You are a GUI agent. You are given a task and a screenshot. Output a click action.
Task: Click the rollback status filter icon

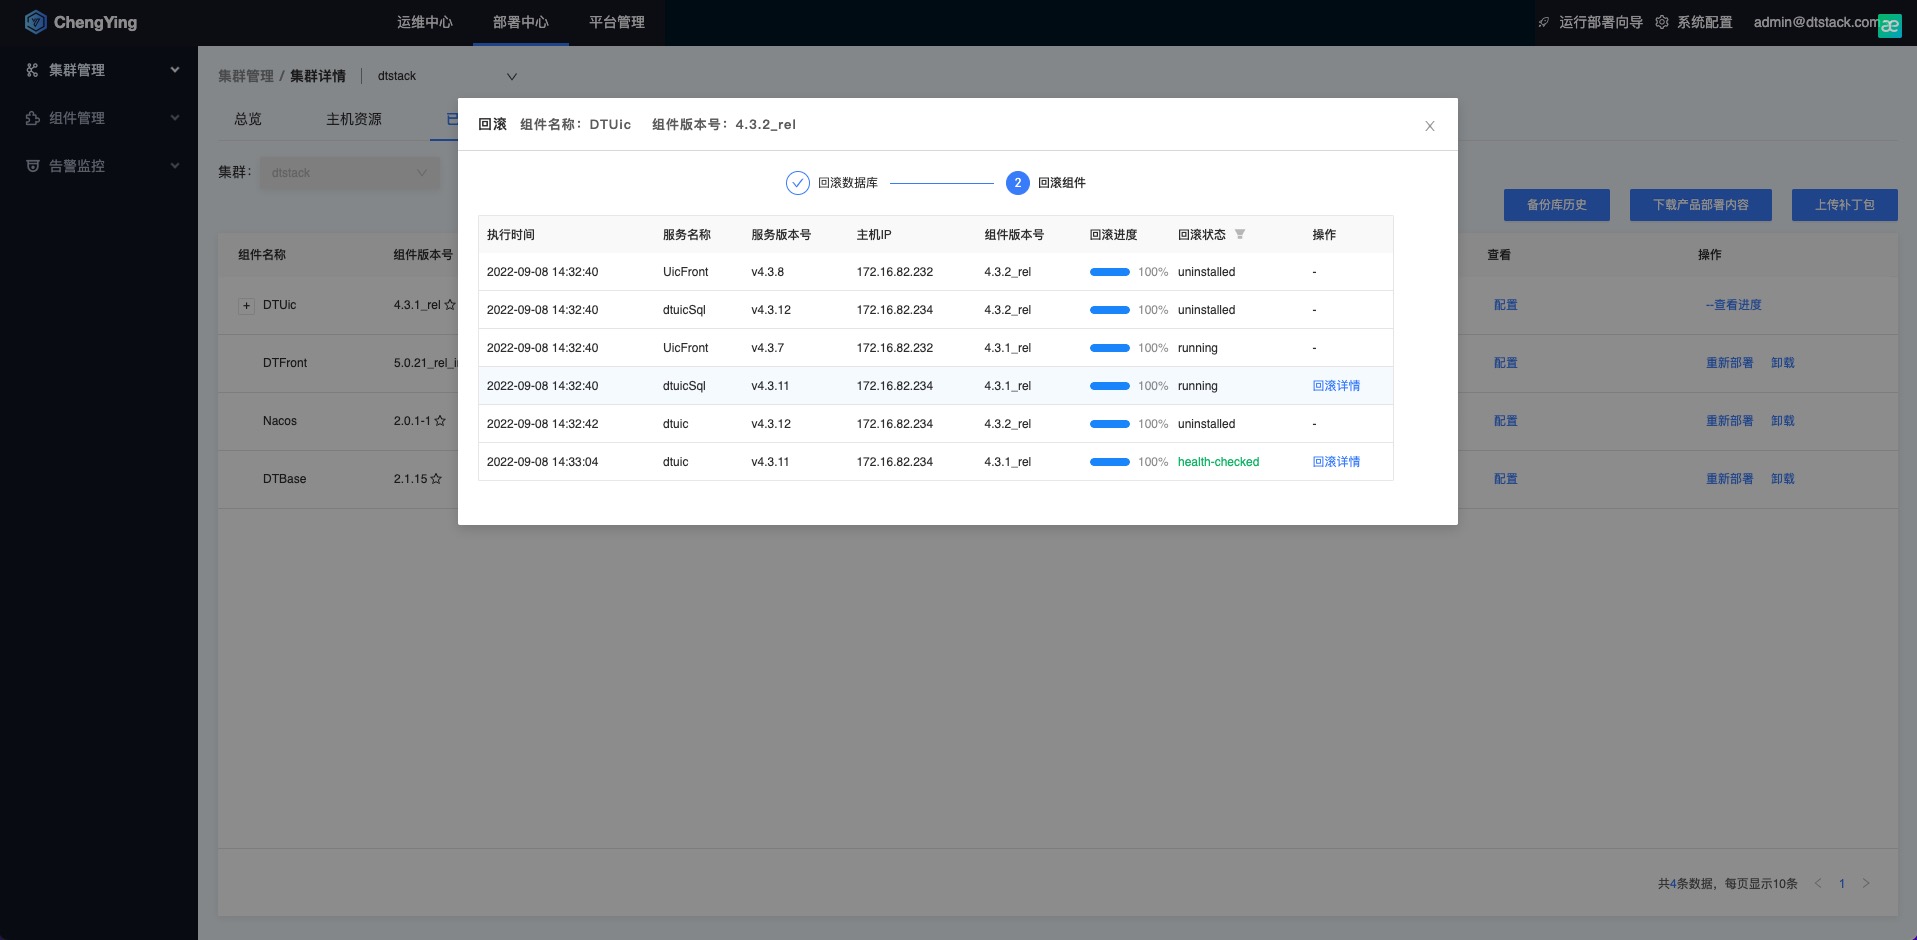coord(1240,234)
